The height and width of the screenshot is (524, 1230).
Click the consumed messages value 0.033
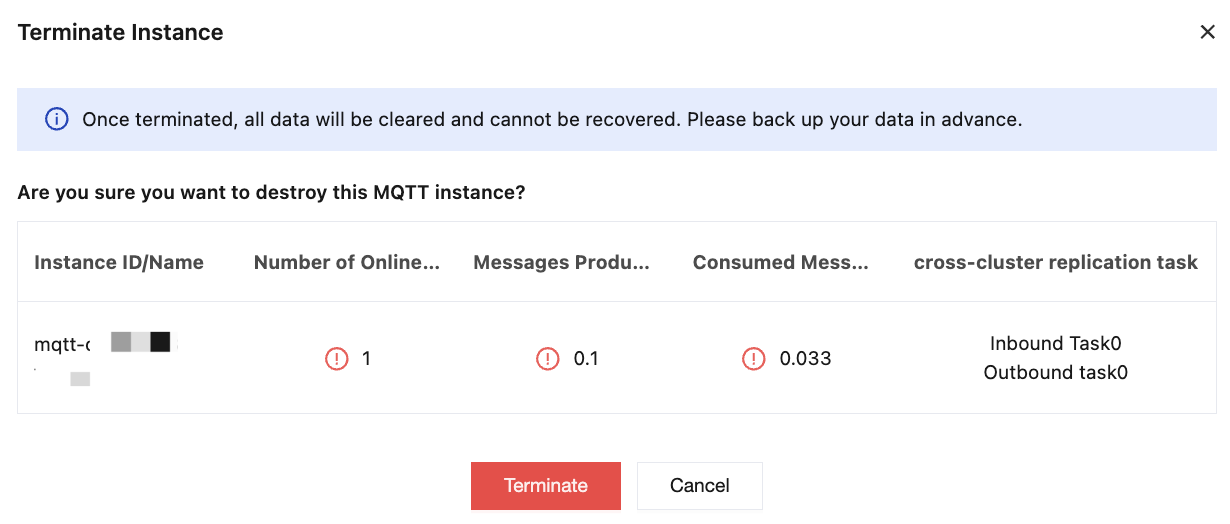805,358
